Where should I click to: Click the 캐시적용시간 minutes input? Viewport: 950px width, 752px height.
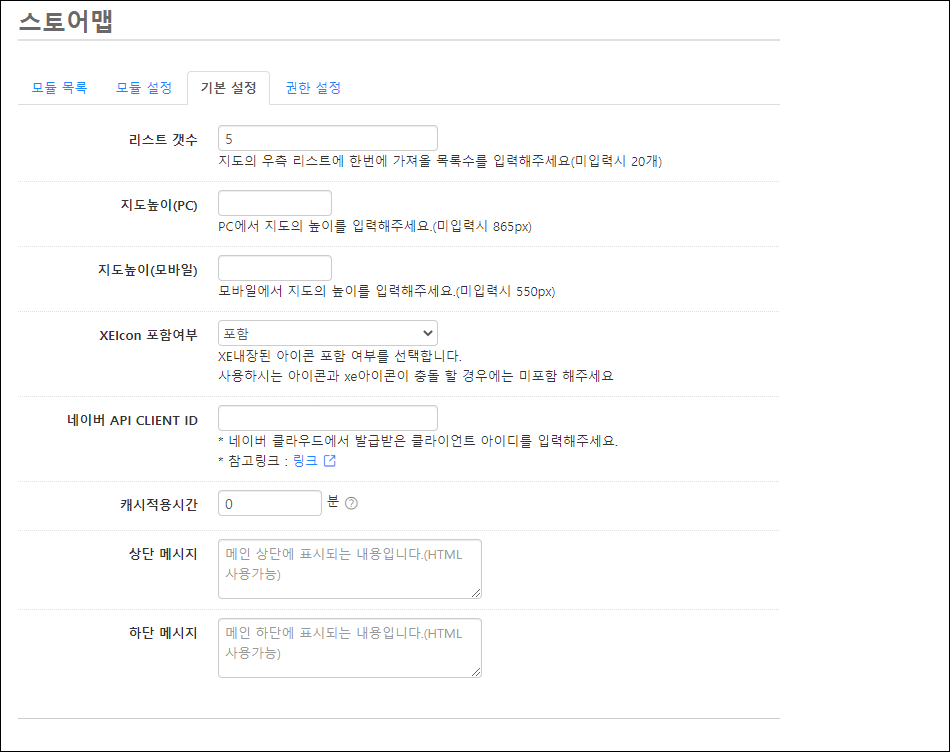(x=270, y=504)
